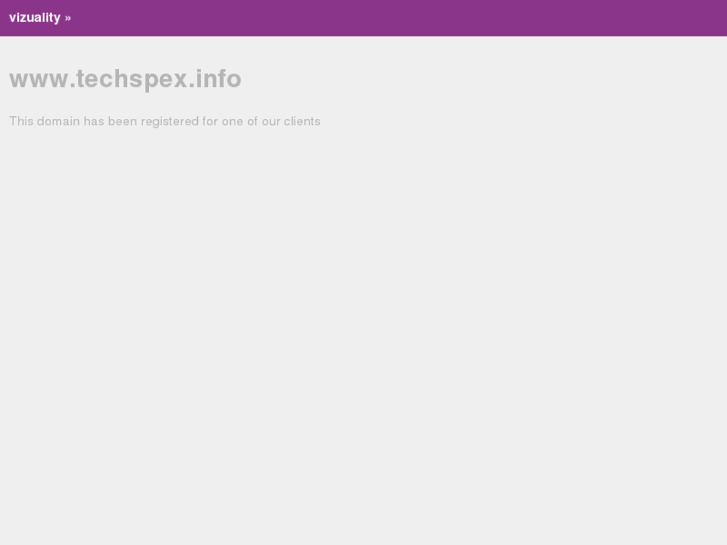This screenshot has height=545, width=727.
Task: Click the "This domain has been registered" sentence
Action: coord(165,121)
